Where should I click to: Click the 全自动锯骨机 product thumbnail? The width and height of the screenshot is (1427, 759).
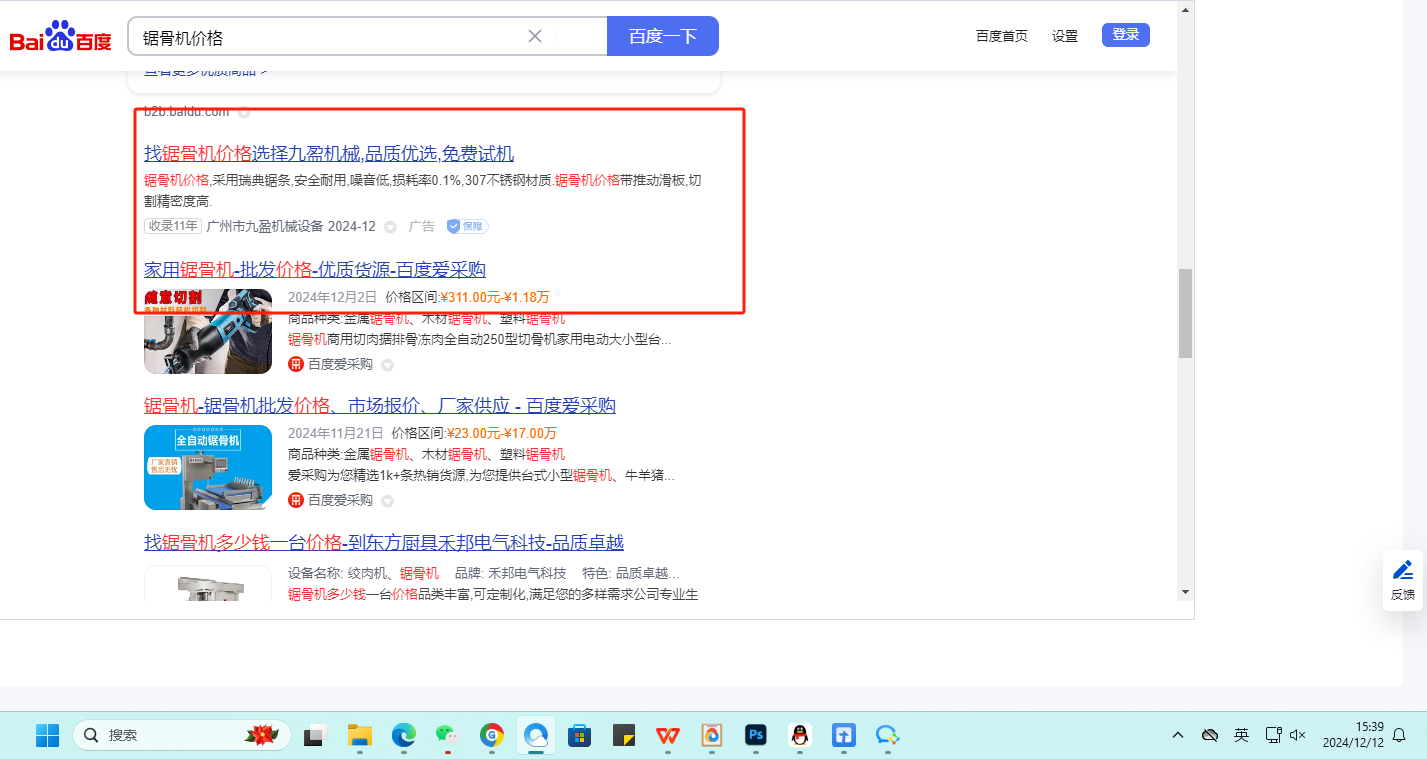(208, 467)
